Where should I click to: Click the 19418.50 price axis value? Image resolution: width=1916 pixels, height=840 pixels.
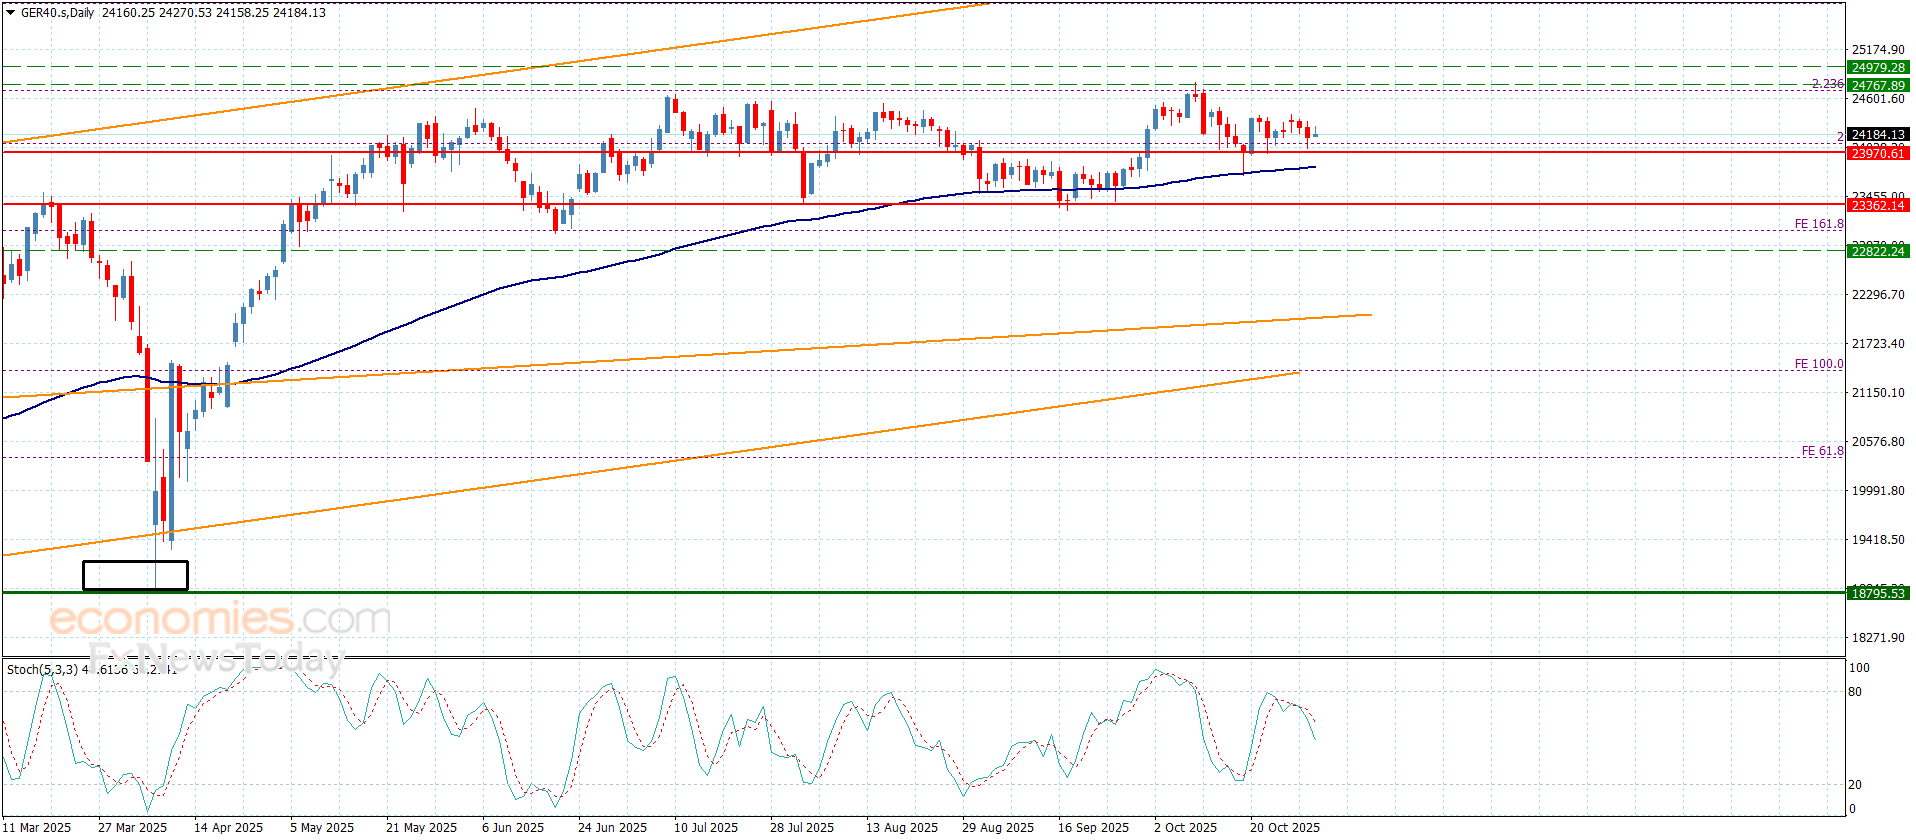(1878, 539)
